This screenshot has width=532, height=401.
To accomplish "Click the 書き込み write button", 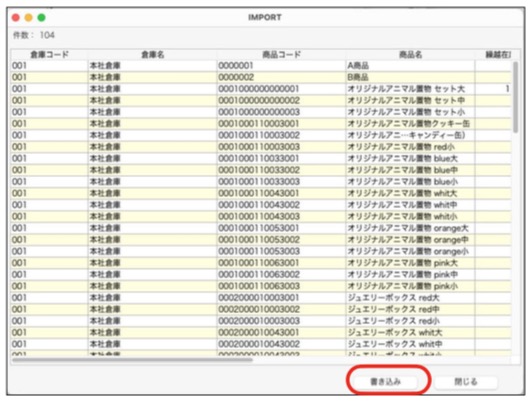I will [x=385, y=382].
